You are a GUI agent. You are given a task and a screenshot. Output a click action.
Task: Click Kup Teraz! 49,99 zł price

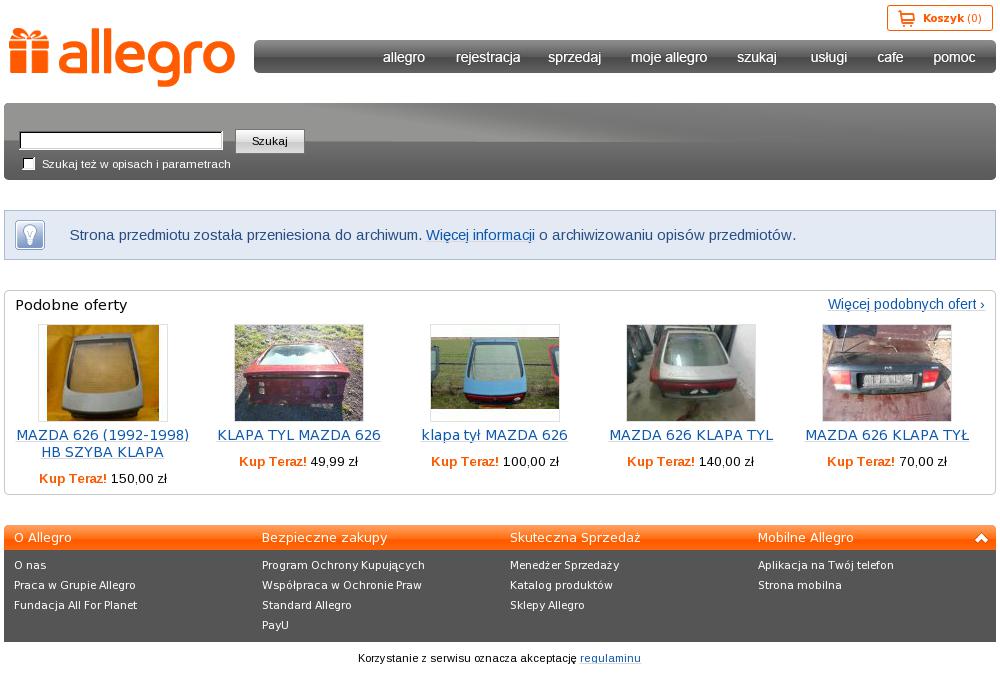[x=298, y=462]
